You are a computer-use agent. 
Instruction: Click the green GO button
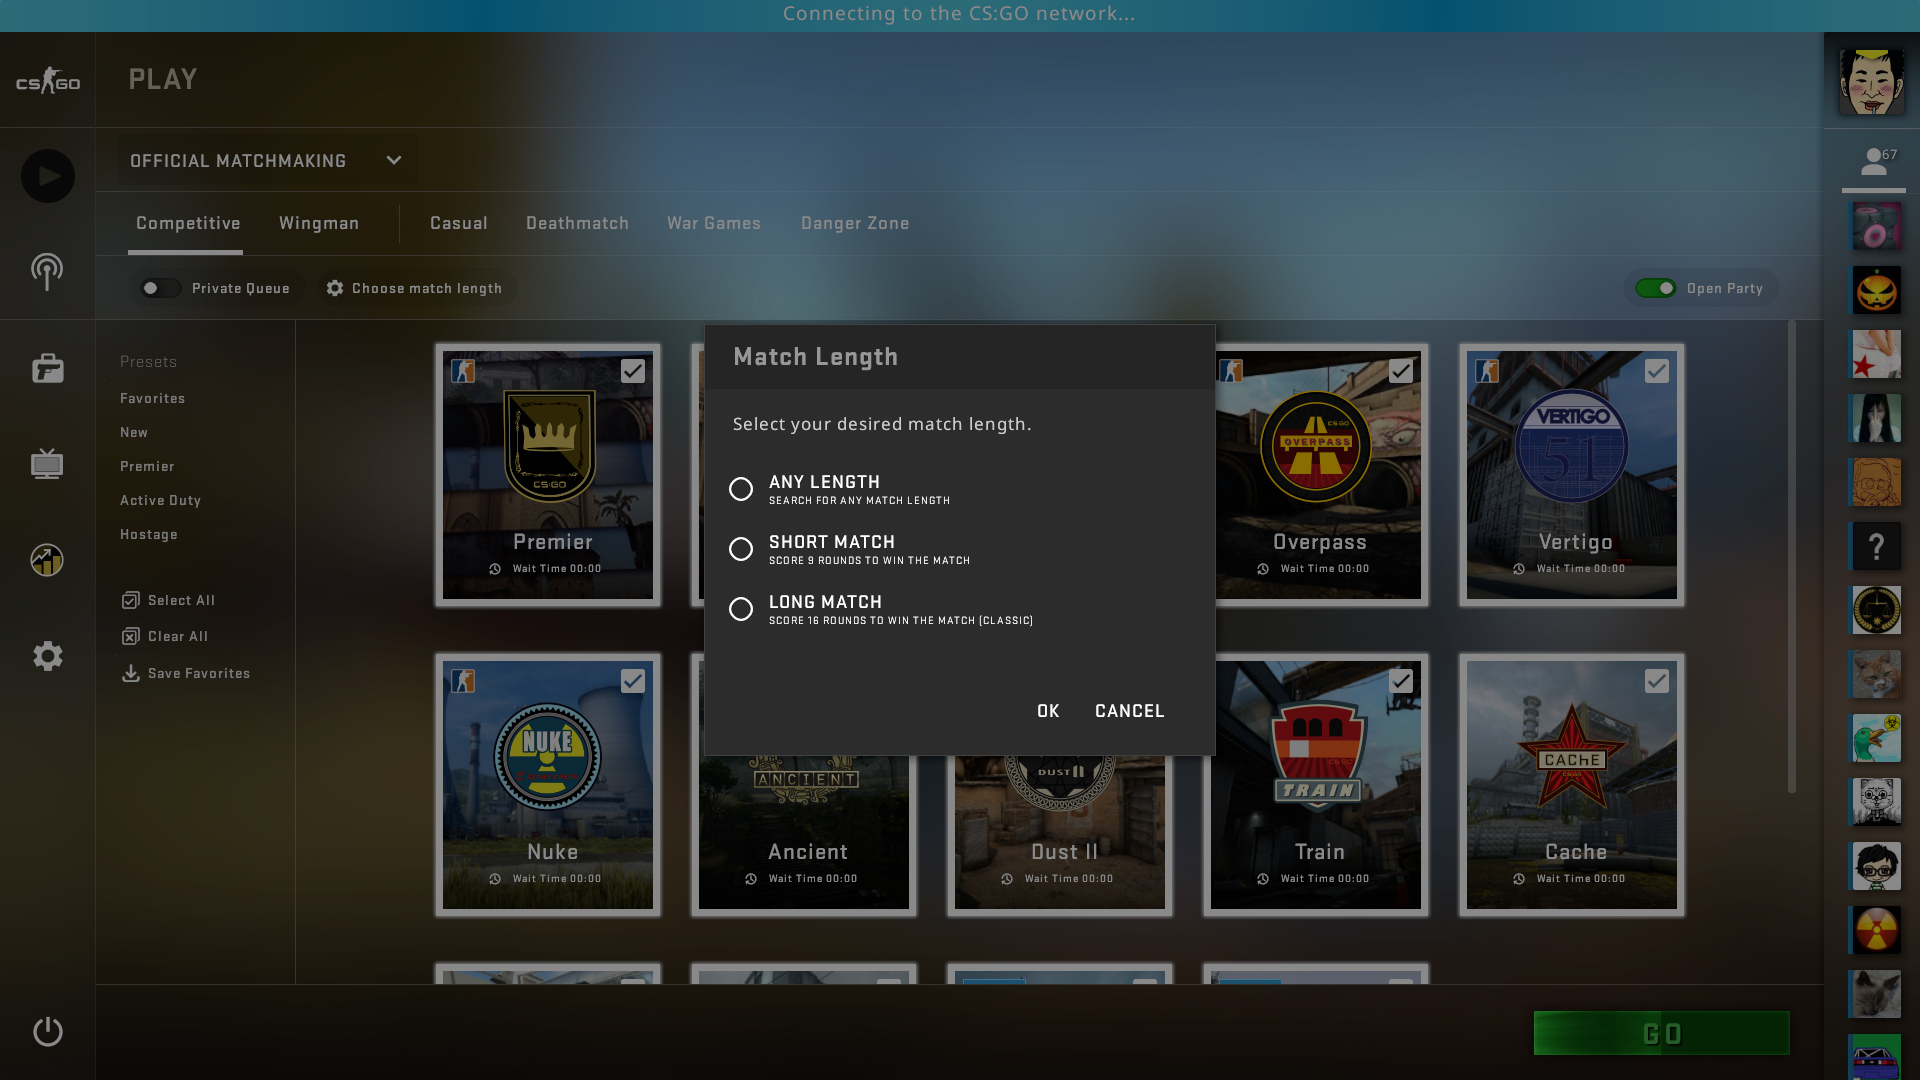1662,1033
